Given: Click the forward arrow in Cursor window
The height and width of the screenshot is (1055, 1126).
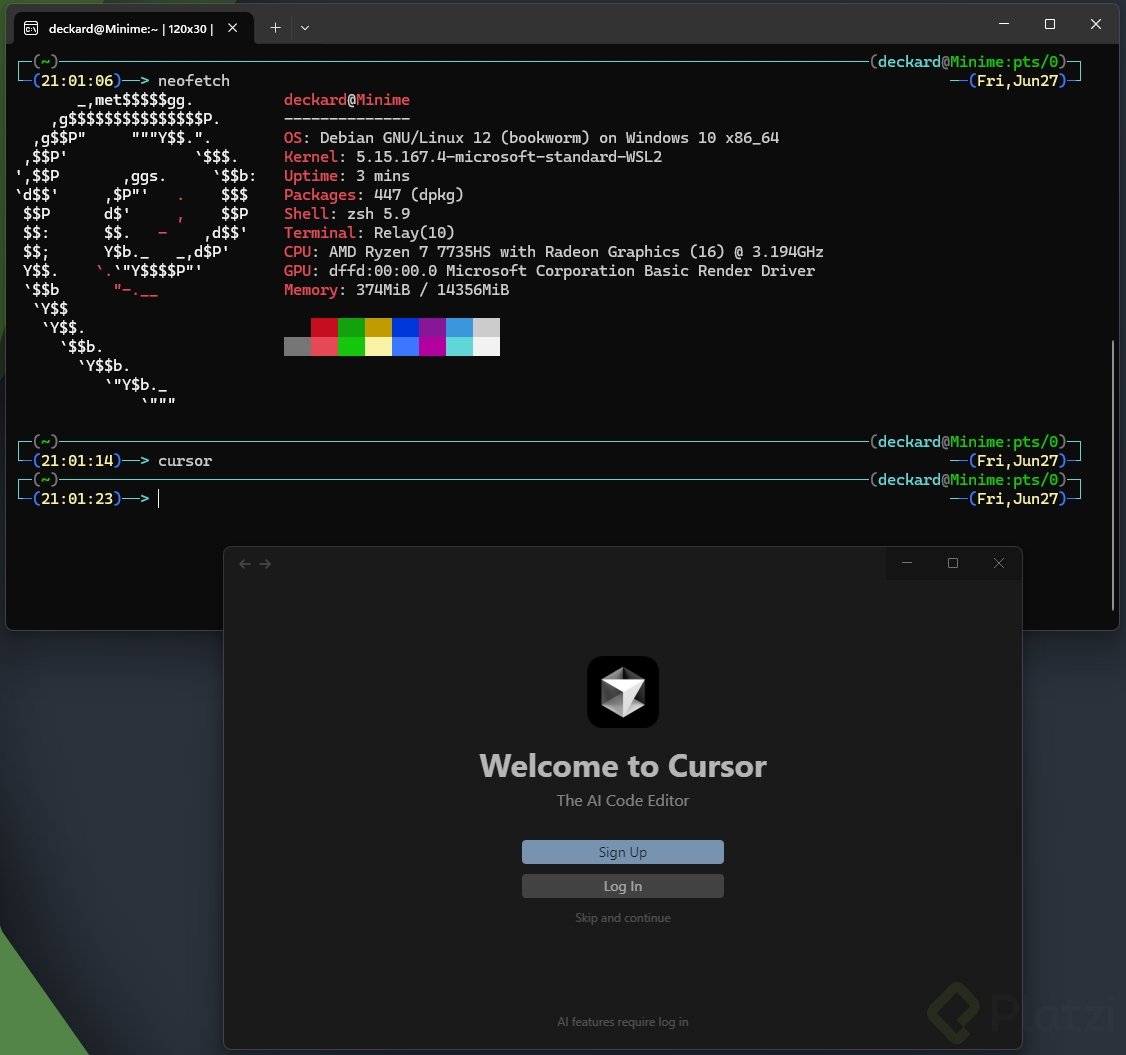Looking at the screenshot, I should [x=265, y=564].
